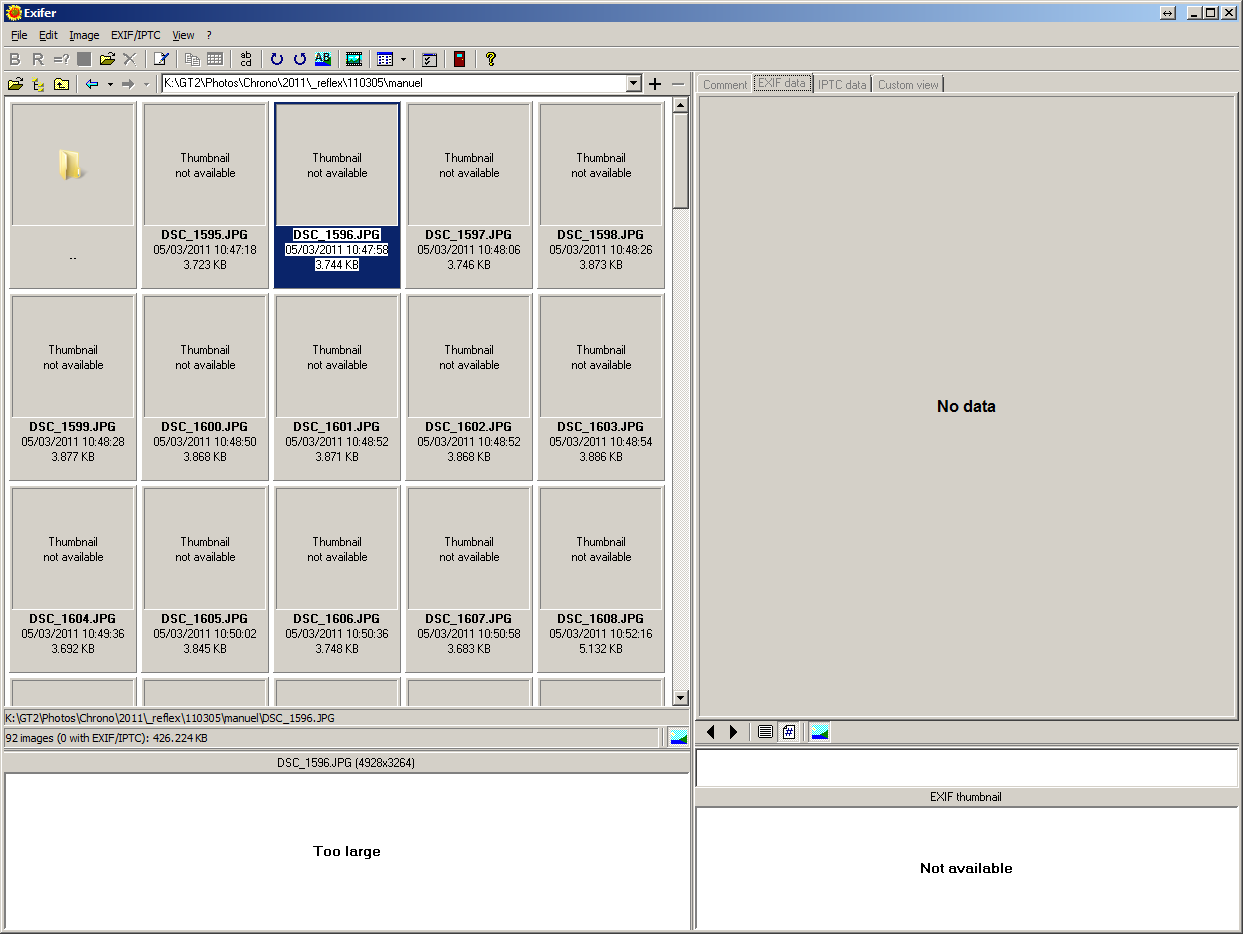Click the '=?' compare toolbar icon
Viewport: 1243px width, 934px height.
point(61,59)
